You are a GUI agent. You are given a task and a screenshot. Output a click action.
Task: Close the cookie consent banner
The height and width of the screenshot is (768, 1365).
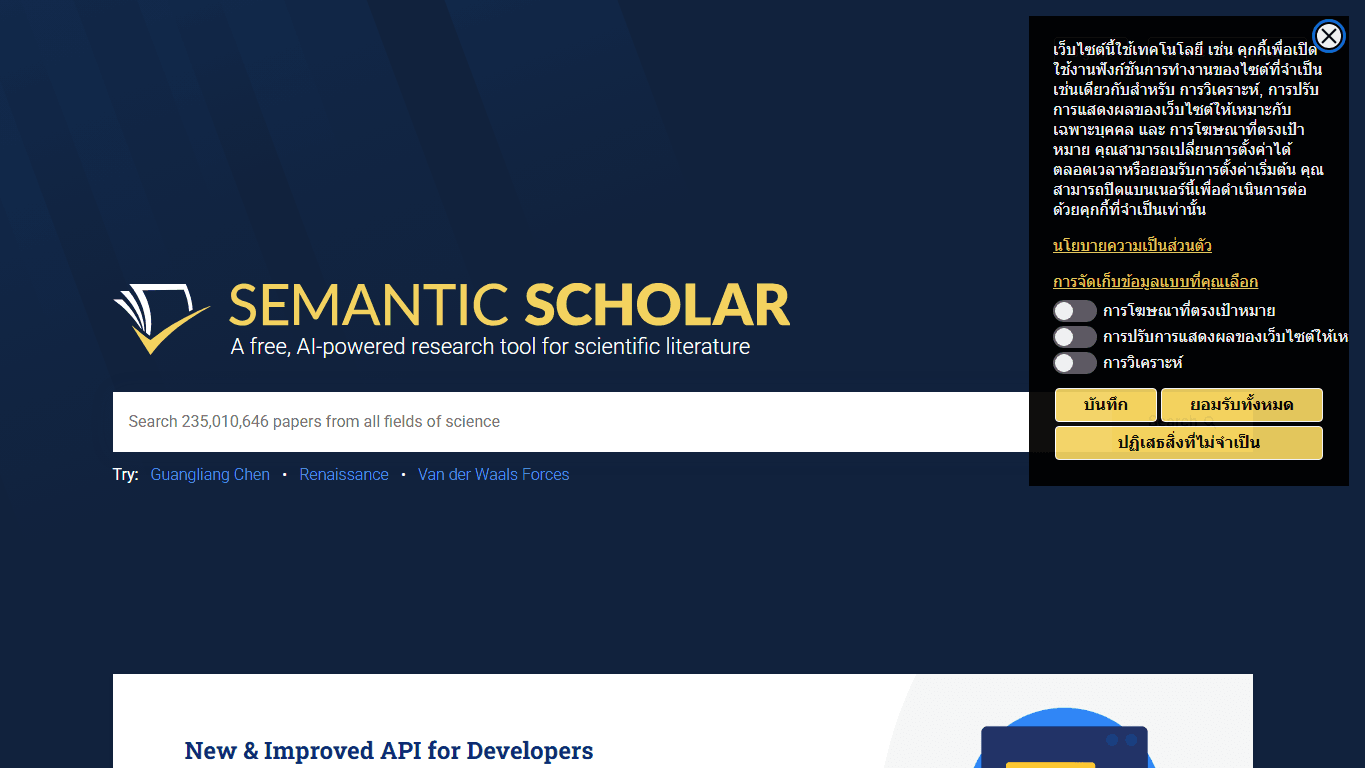(x=1328, y=37)
